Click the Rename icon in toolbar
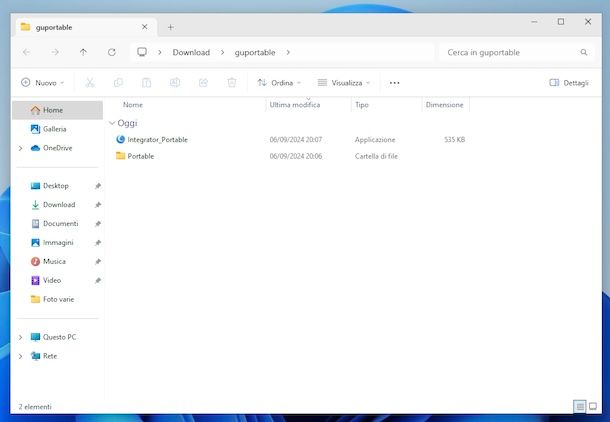The height and width of the screenshot is (422, 610). (x=175, y=82)
